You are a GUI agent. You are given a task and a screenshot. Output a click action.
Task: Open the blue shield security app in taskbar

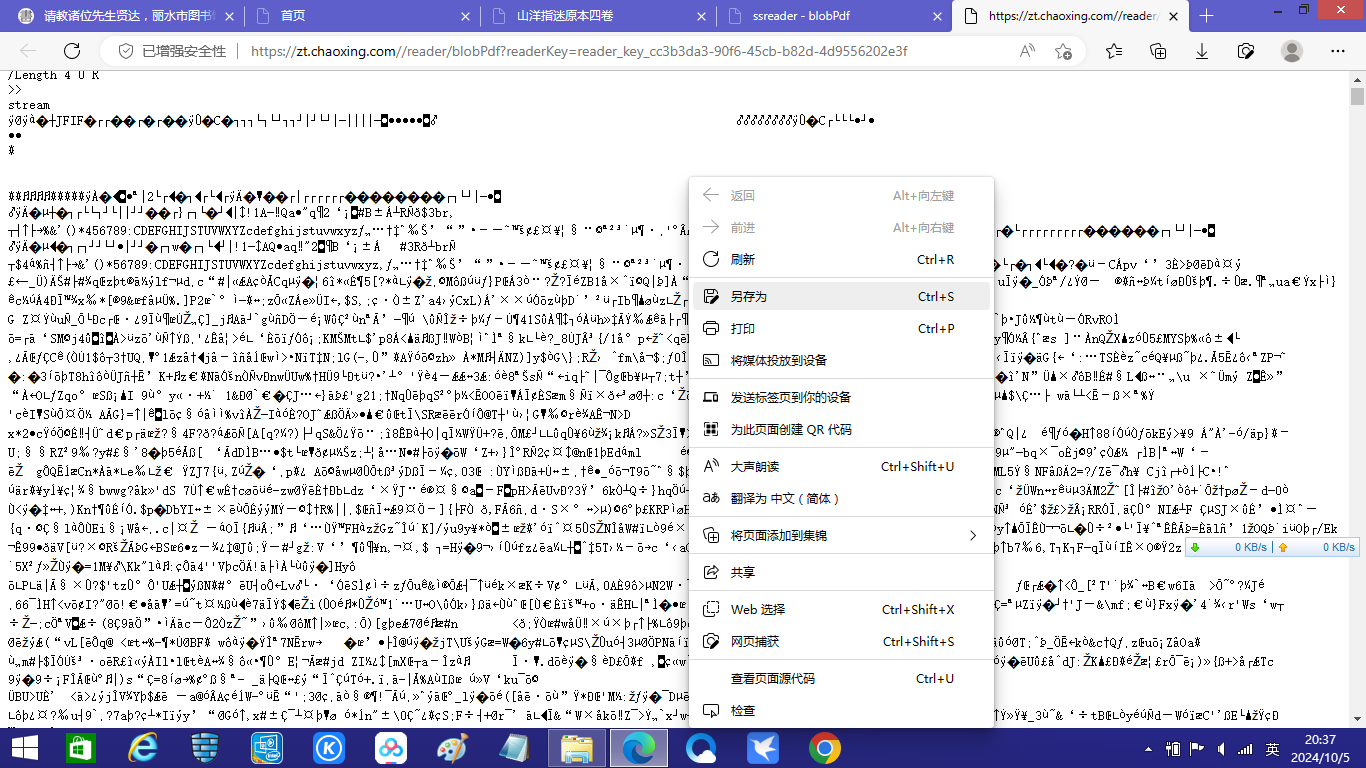[205, 747]
